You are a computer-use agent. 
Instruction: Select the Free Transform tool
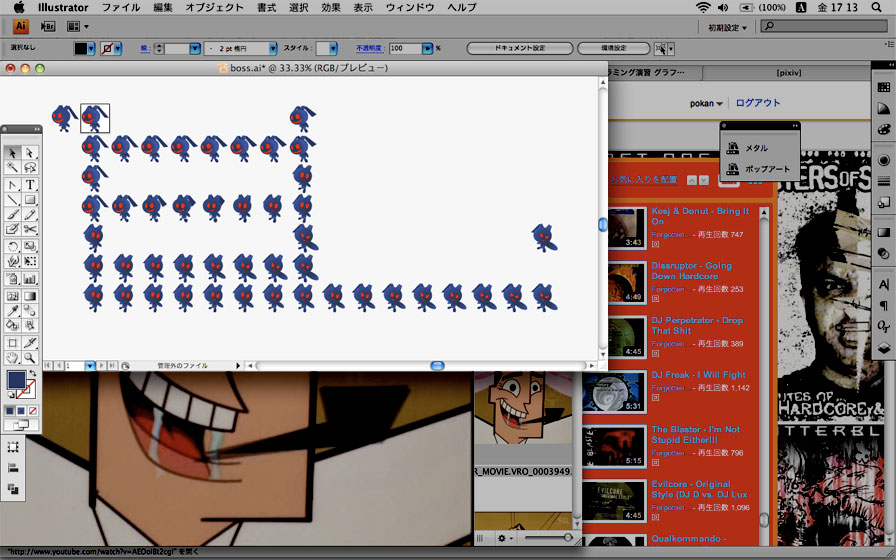[x=30, y=261]
